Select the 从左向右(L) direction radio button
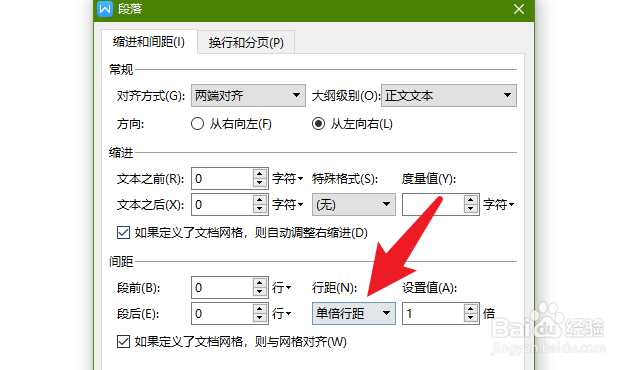640x370 pixels. point(318,124)
